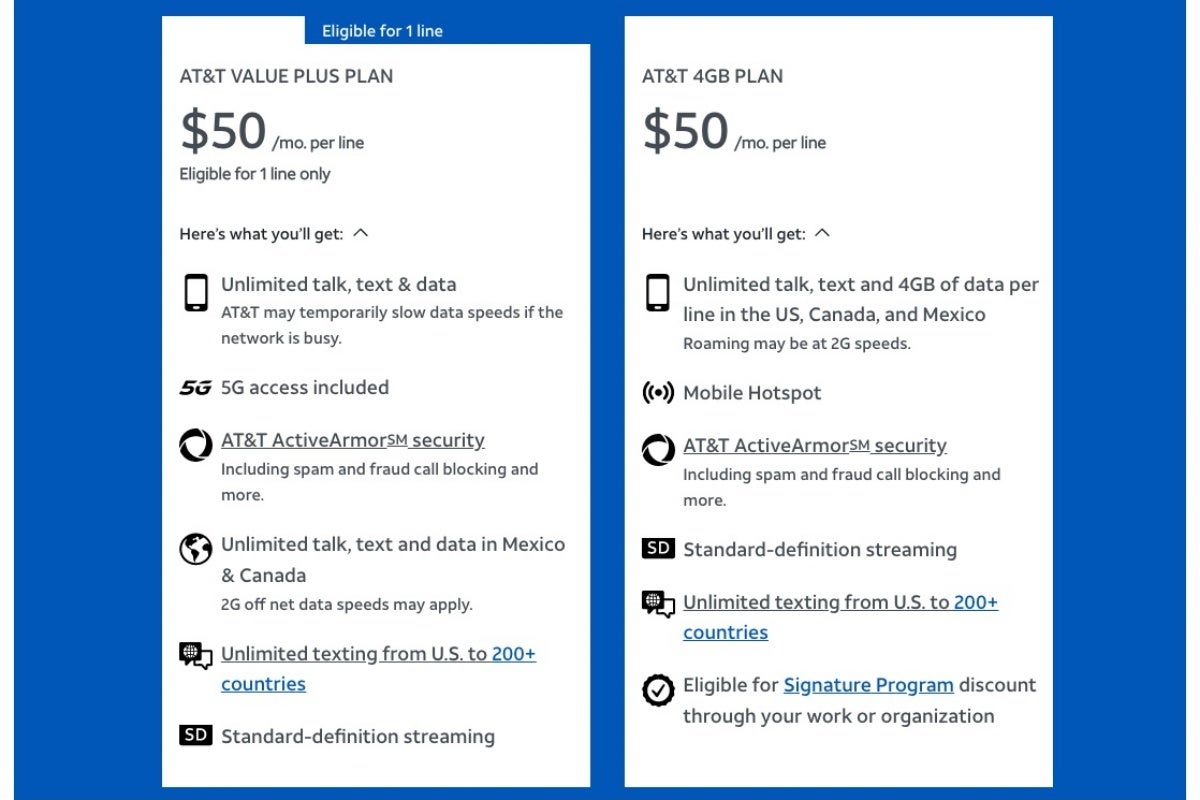Click the 5G access icon
The image size is (1200, 800).
(196, 388)
